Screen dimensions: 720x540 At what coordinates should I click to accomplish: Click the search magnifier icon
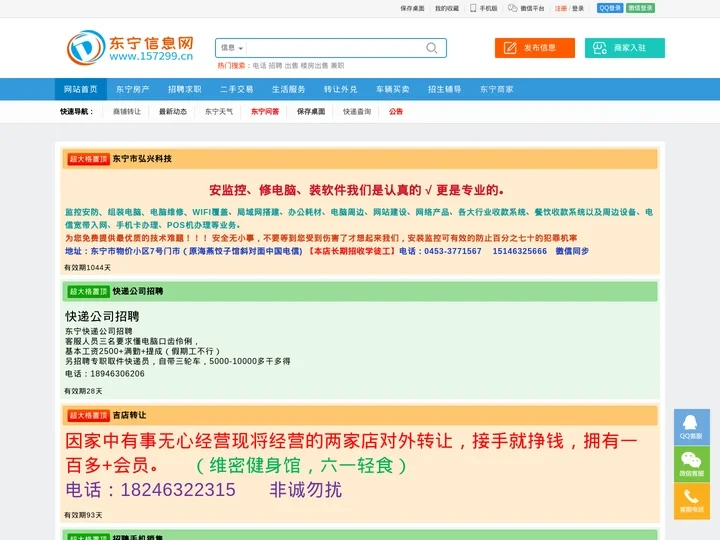(431, 48)
